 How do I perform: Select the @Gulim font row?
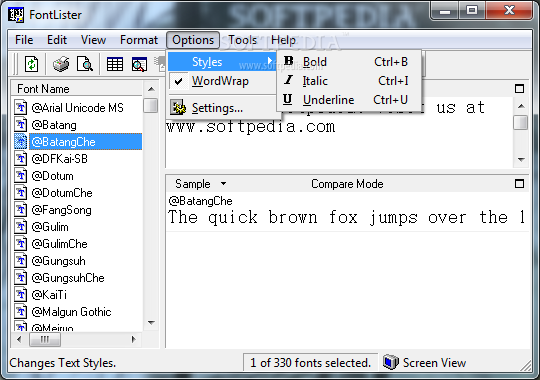coord(50,227)
